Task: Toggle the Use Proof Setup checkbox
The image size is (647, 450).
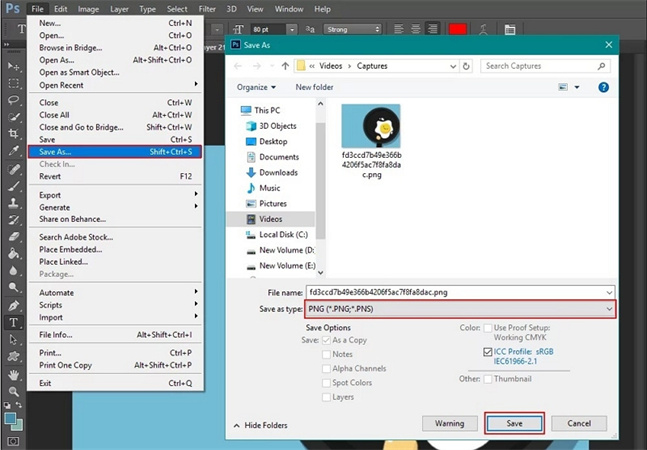Action: click(x=487, y=328)
